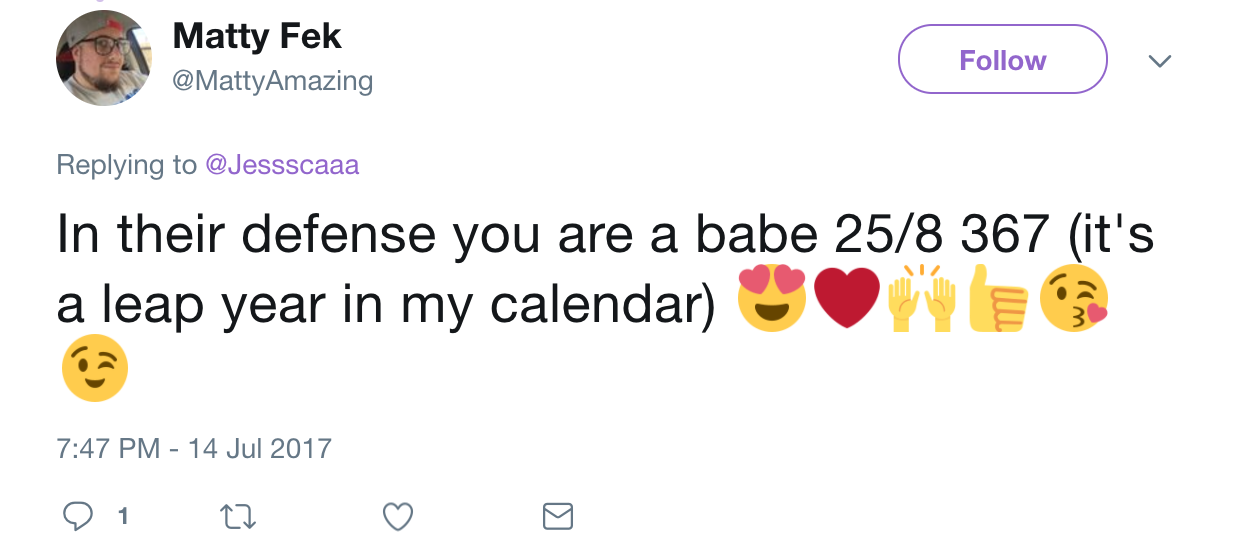This screenshot has width=1238, height=550.
Task: Click the reply count number 1
Action: point(123,517)
